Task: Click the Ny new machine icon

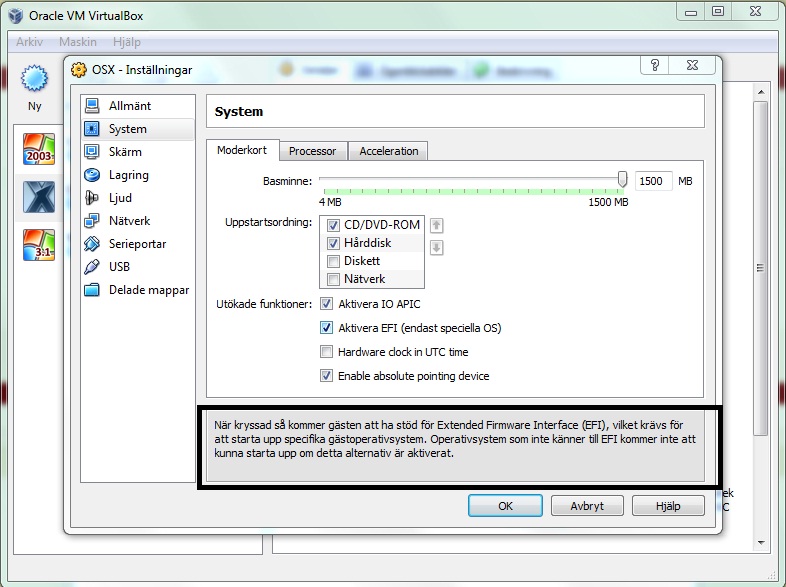Action: (34, 78)
